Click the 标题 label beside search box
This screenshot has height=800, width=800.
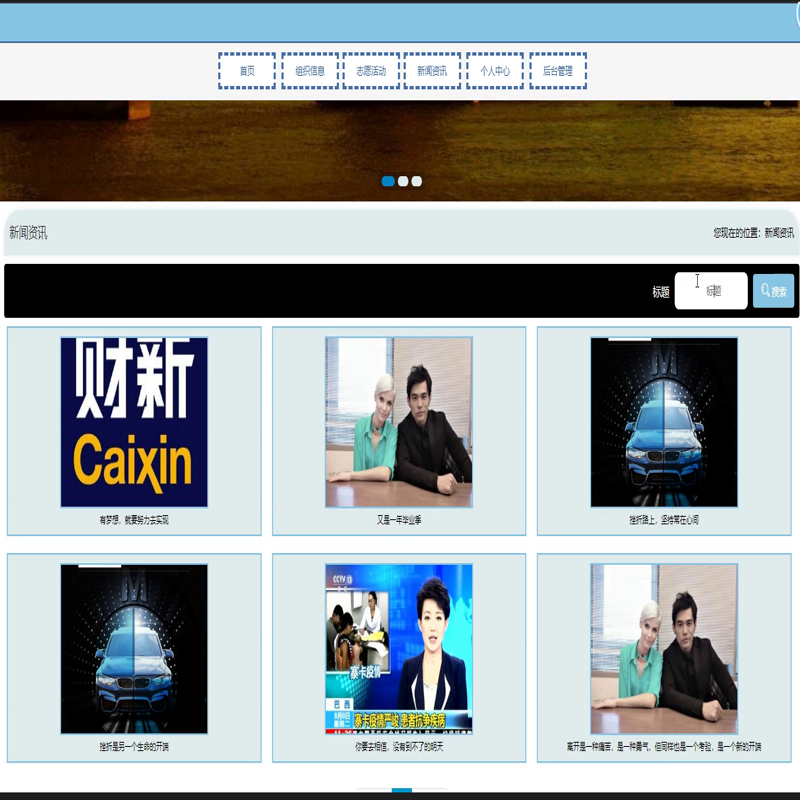(661, 292)
